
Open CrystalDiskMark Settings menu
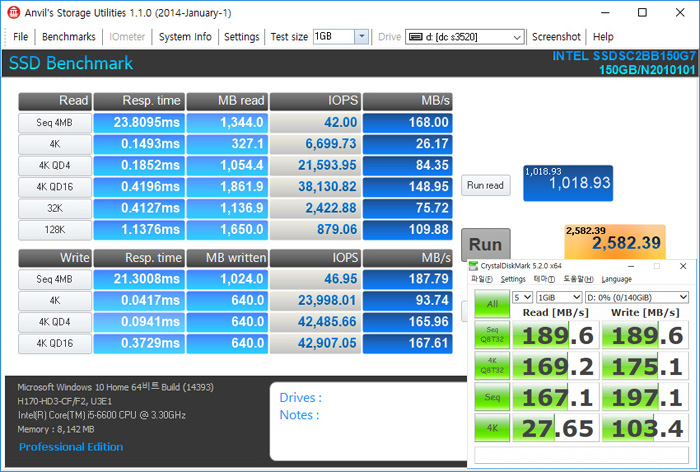point(513,279)
